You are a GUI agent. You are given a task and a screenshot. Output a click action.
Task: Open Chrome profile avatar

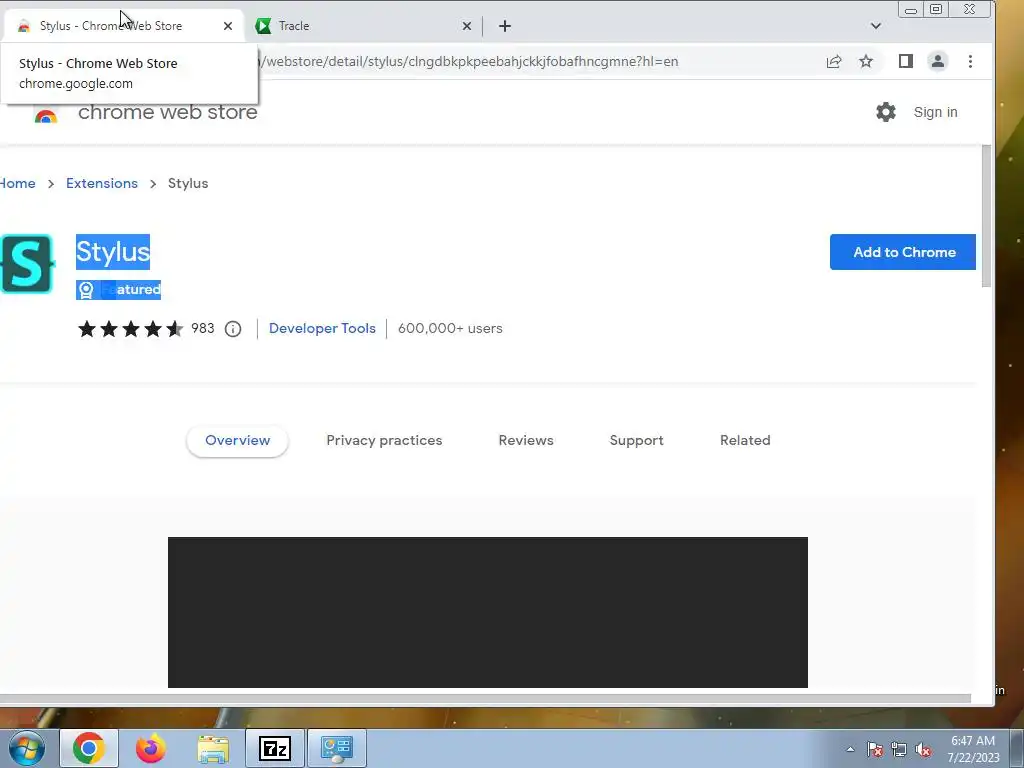click(938, 61)
